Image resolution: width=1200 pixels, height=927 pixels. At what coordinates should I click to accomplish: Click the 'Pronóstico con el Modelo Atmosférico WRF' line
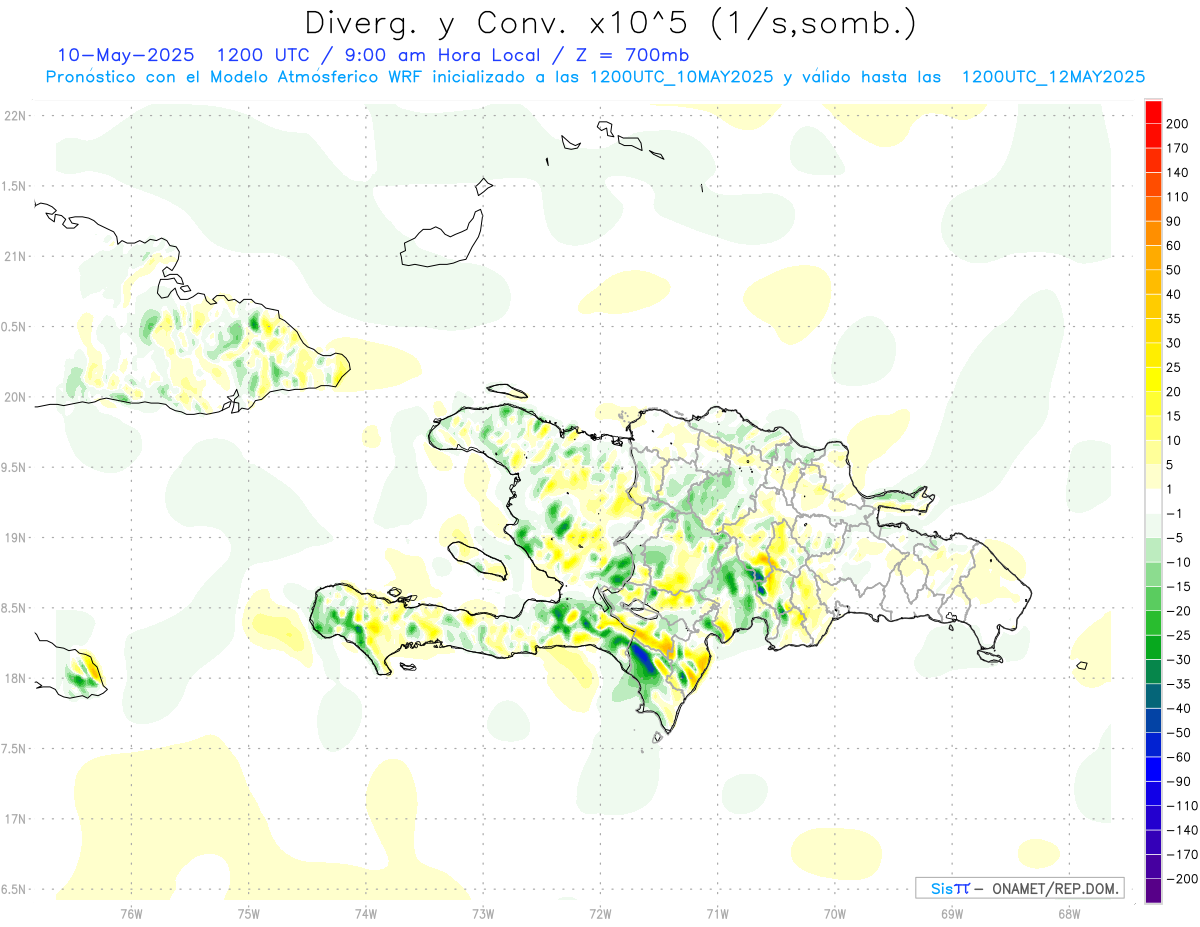[x=235, y=77]
